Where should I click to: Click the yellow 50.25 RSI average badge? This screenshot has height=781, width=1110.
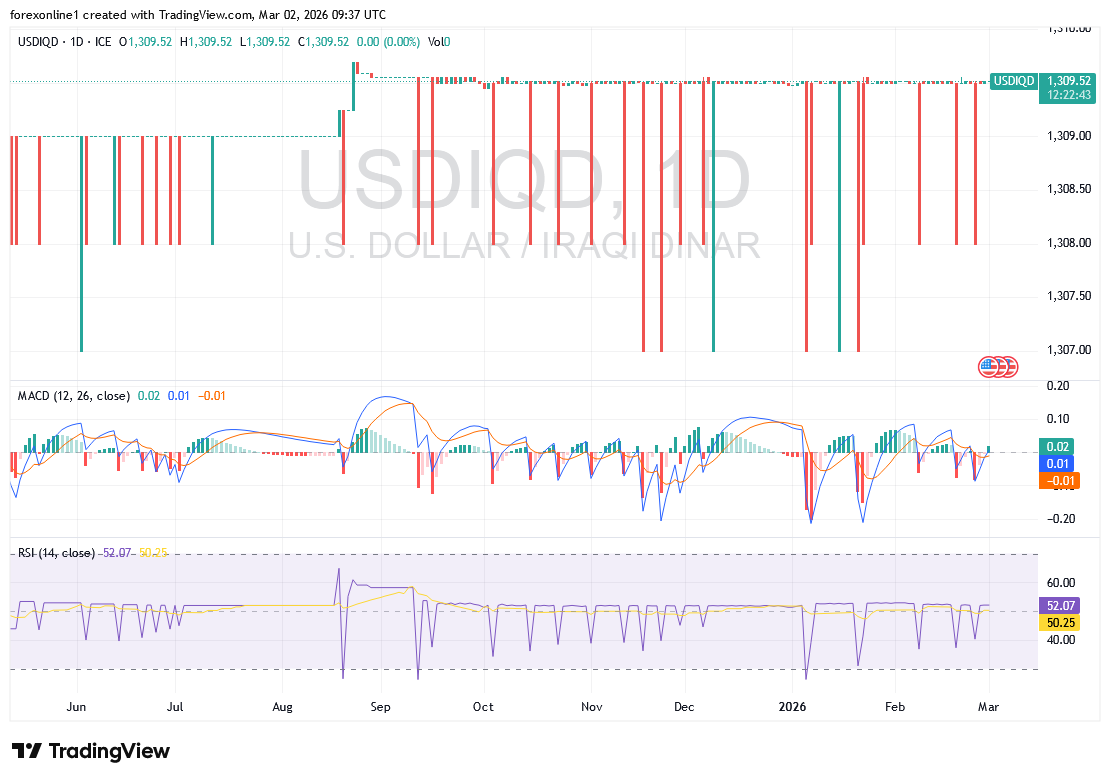(1060, 623)
